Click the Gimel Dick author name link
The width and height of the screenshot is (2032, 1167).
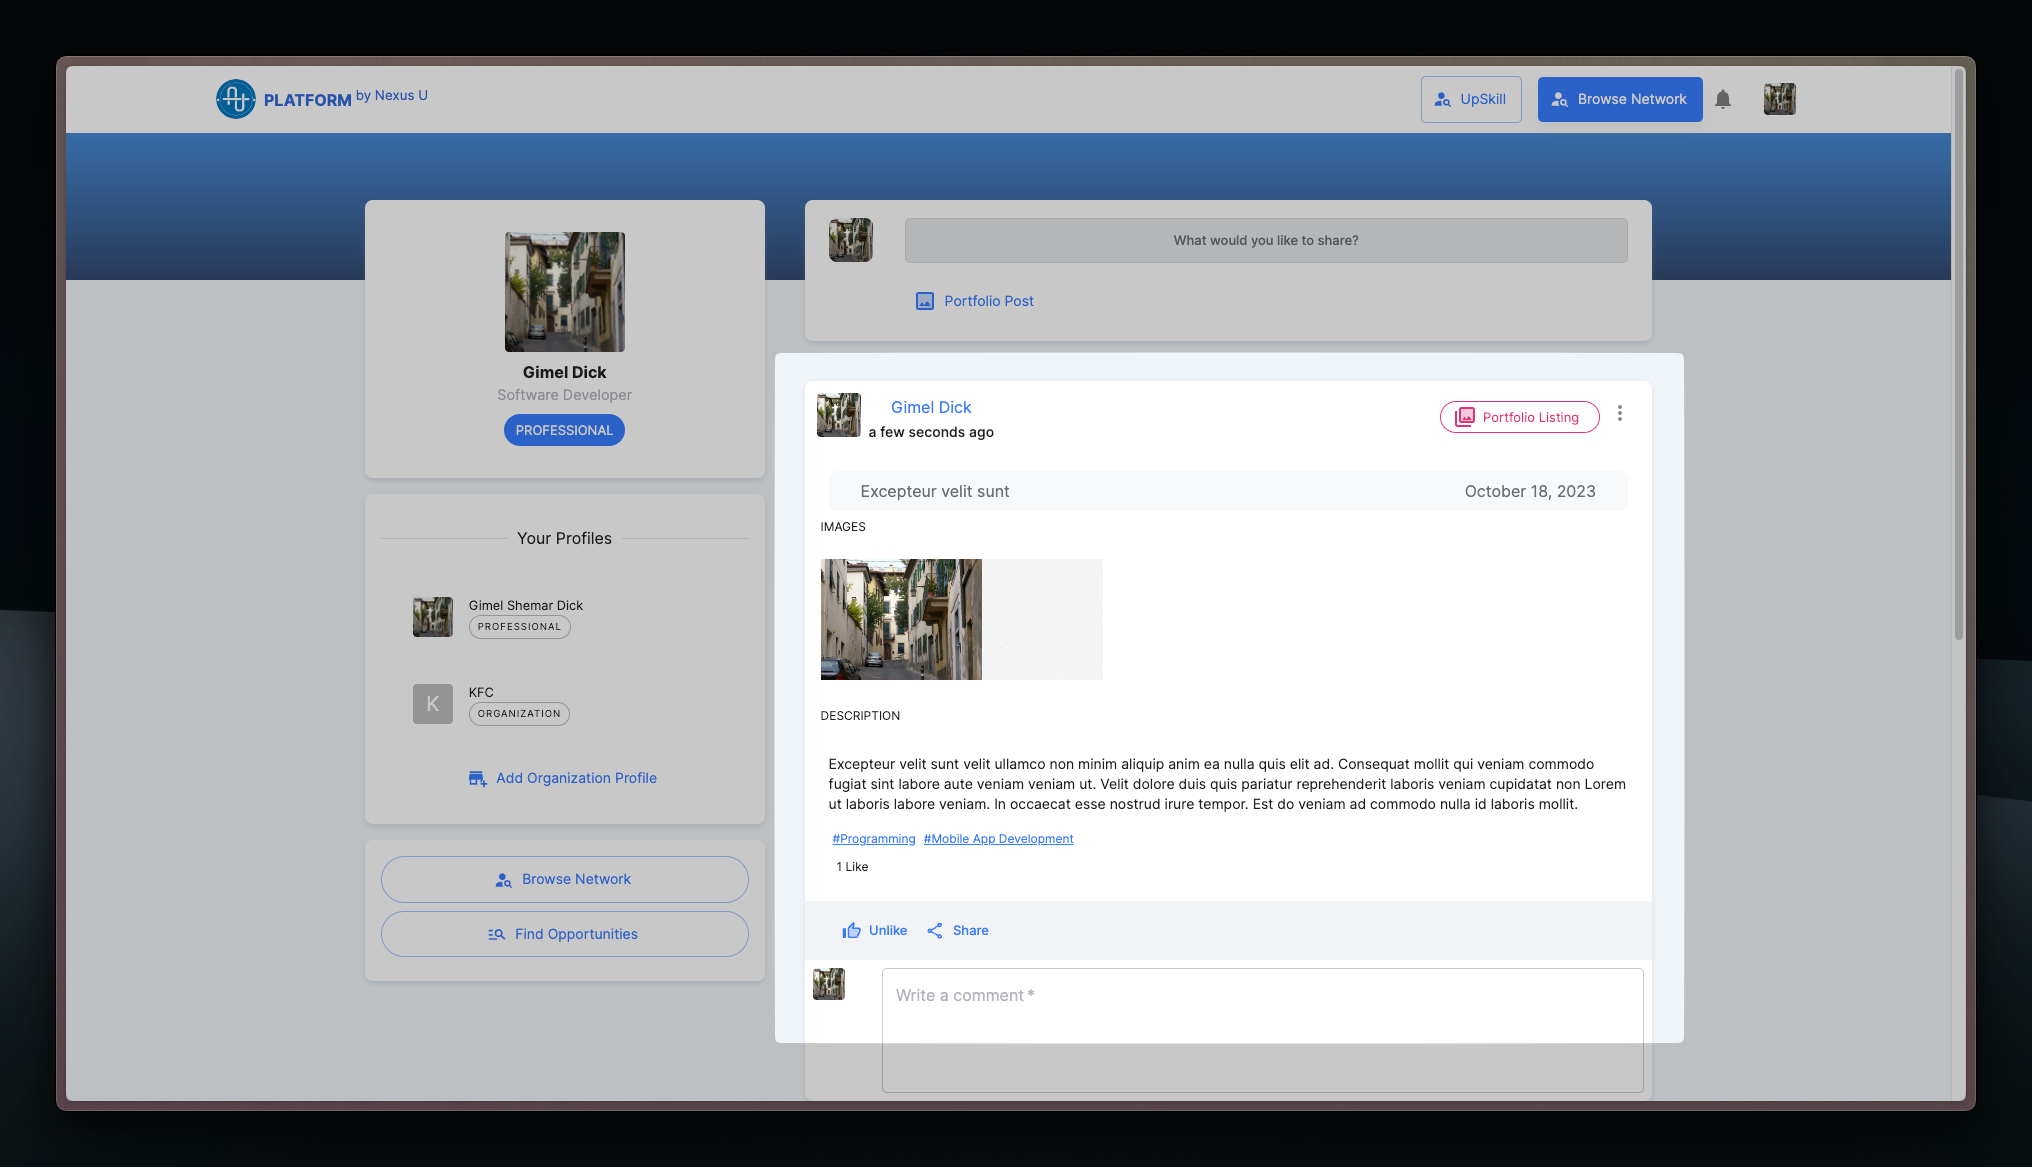[x=931, y=407]
